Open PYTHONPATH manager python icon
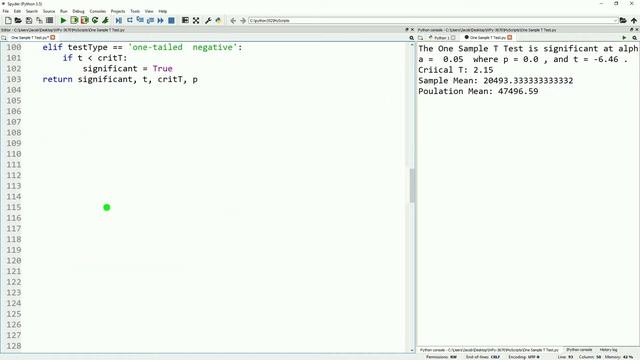This screenshot has width=640, height=360. pyautogui.click(x=218, y=20)
